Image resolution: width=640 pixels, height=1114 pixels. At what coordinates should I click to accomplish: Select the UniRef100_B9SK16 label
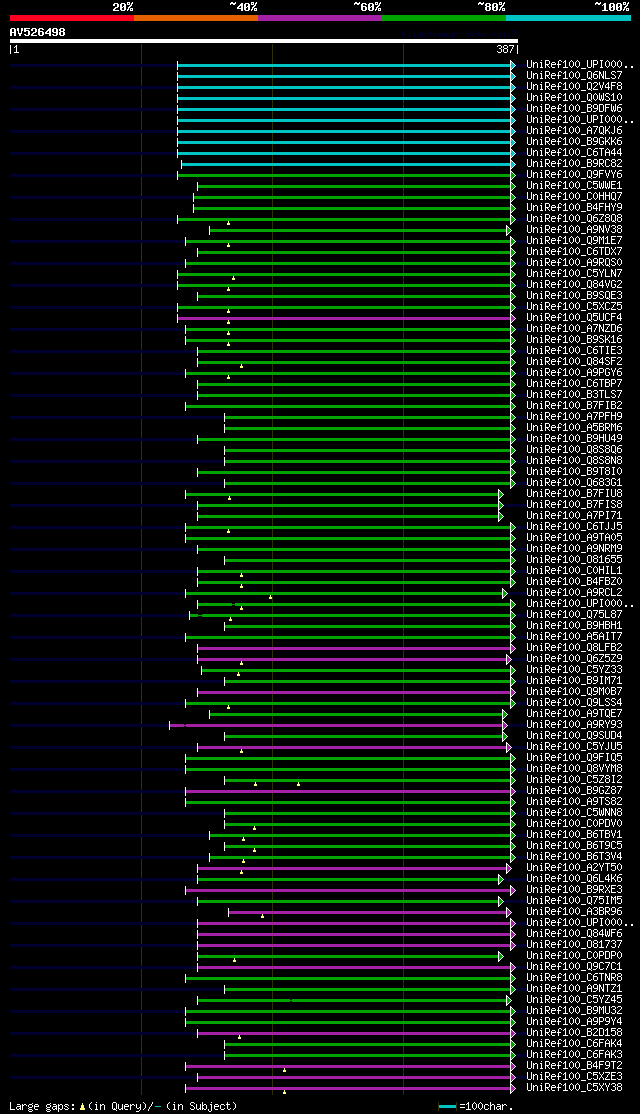point(575,340)
